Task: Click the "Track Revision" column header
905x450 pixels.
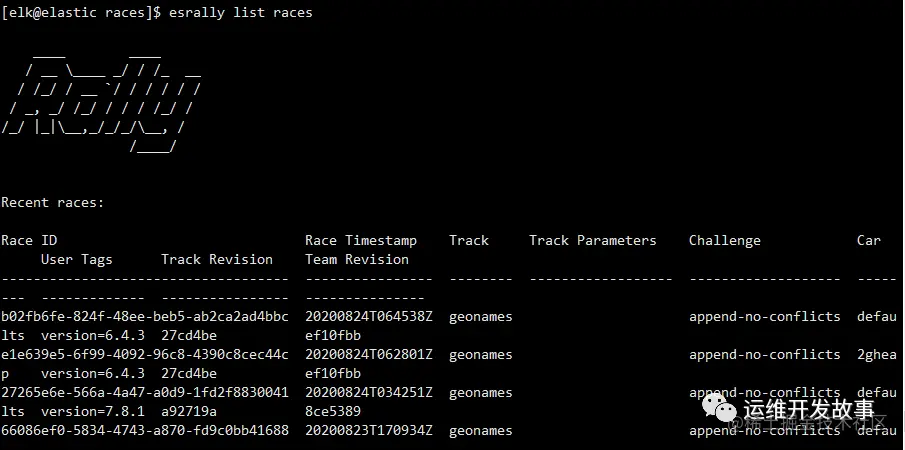Action: tap(217, 259)
